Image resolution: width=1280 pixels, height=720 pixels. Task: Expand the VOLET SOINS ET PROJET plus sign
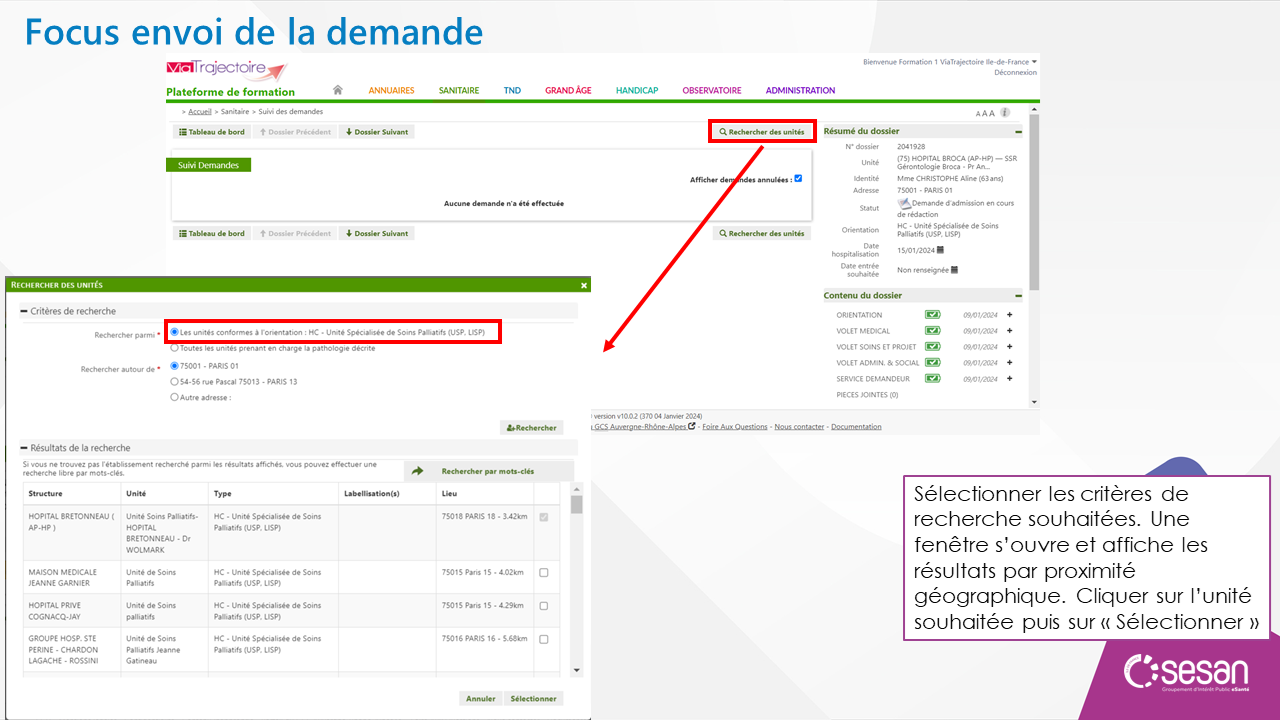[1009, 347]
